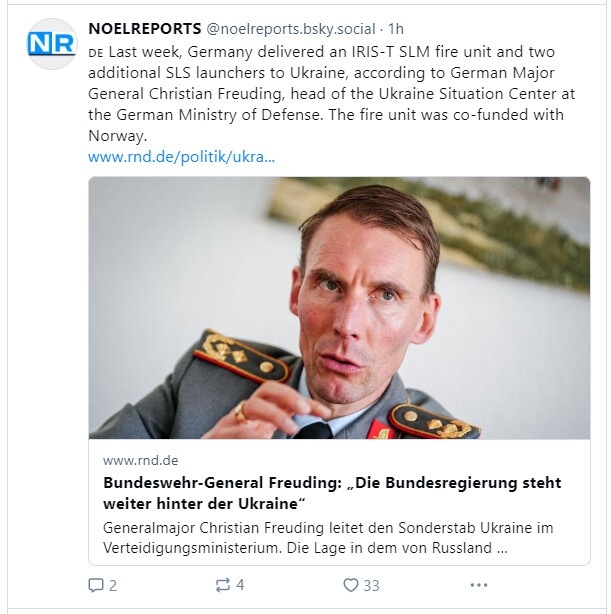Repost using the repost arrows icon

[223, 585]
